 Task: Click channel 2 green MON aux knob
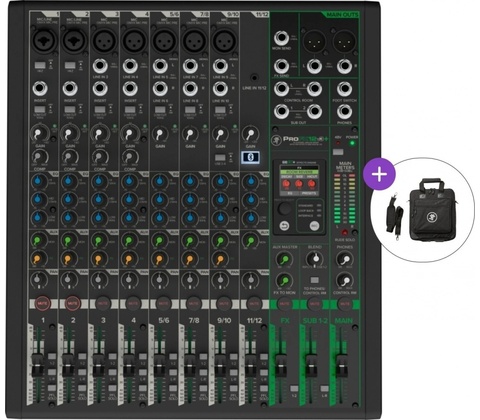coord(69,240)
